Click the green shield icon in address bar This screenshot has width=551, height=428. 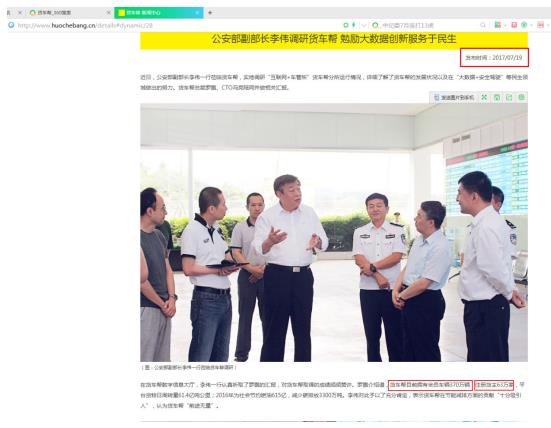click(x=346, y=25)
